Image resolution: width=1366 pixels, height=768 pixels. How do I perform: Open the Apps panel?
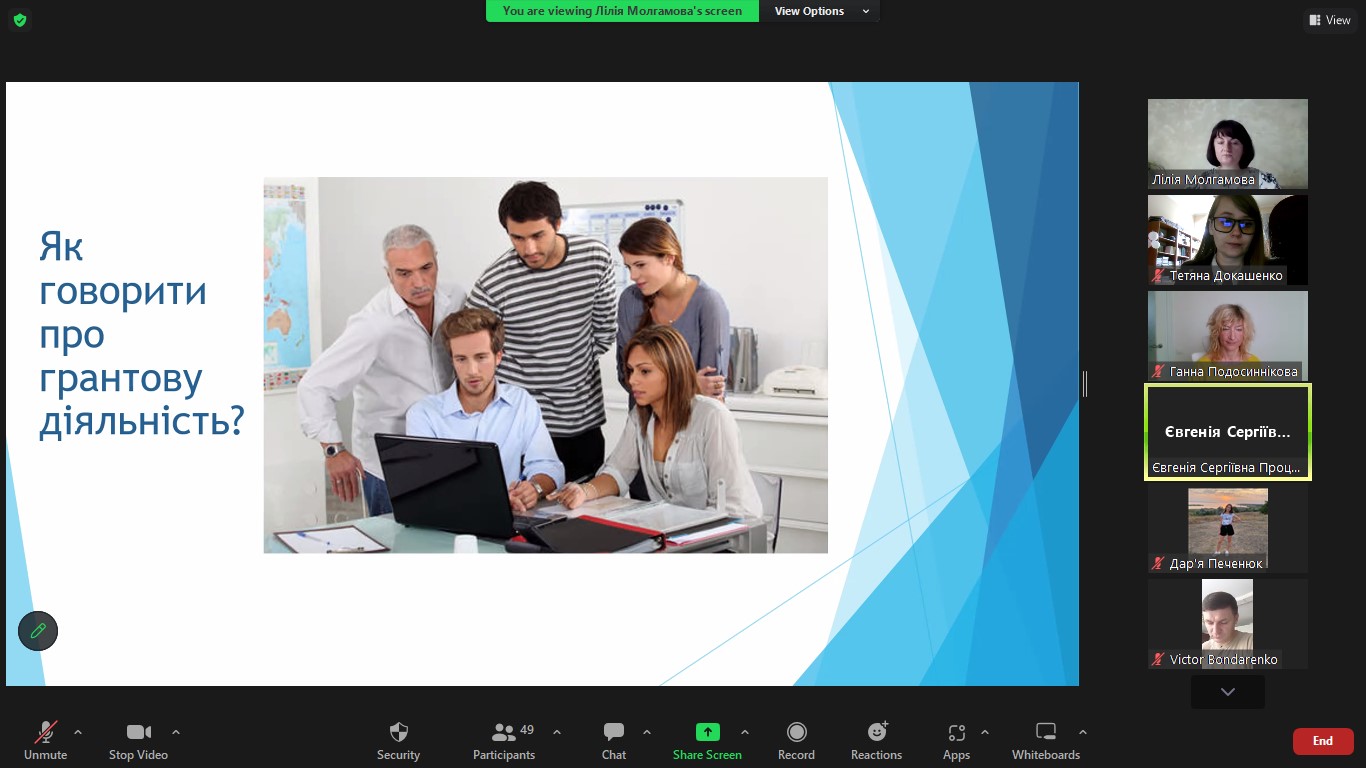click(x=956, y=741)
